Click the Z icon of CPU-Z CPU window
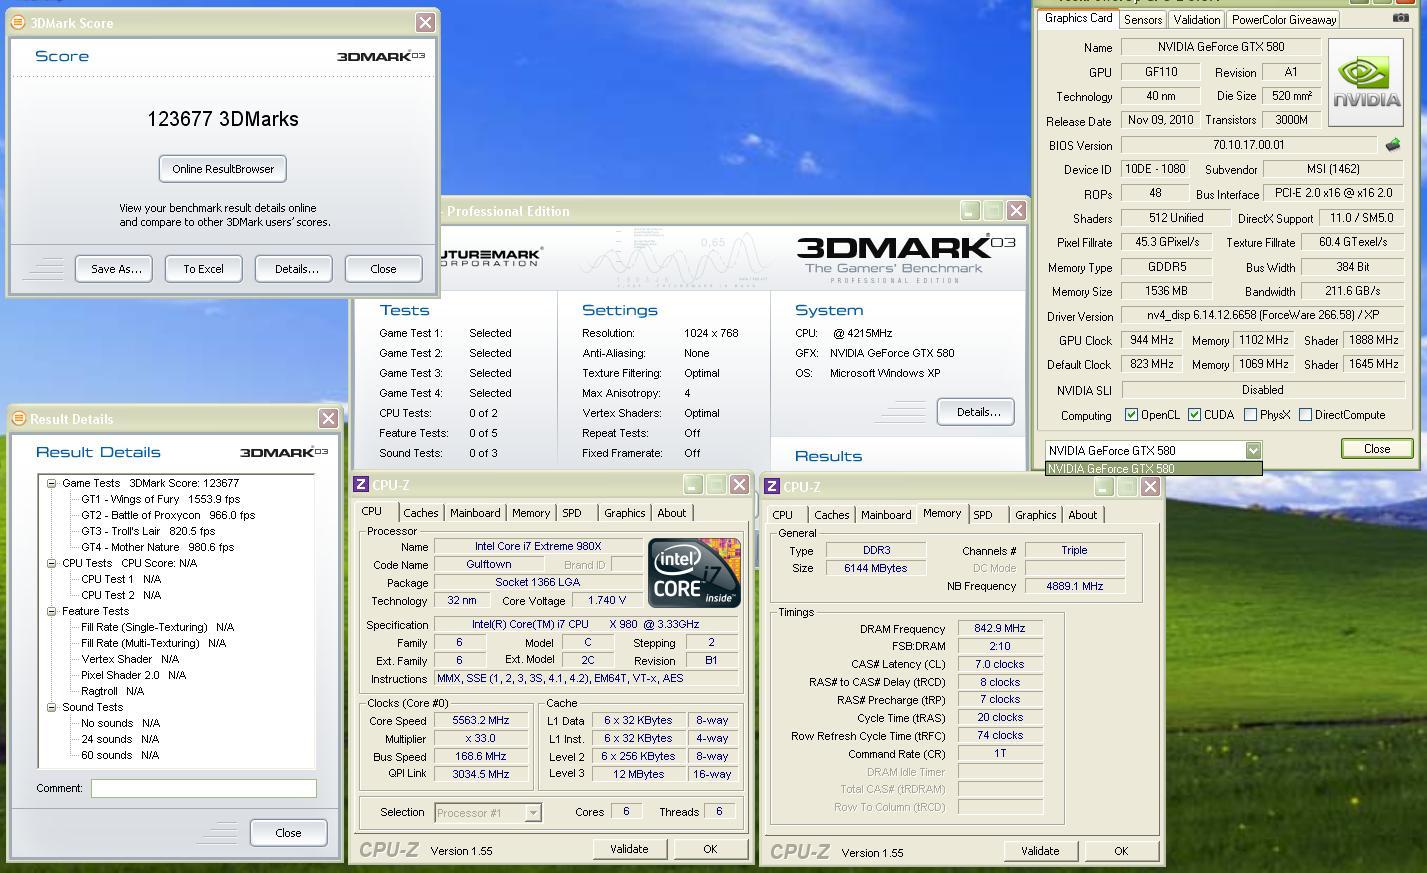Screen dimensions: 1427x873 pos(362,485)
